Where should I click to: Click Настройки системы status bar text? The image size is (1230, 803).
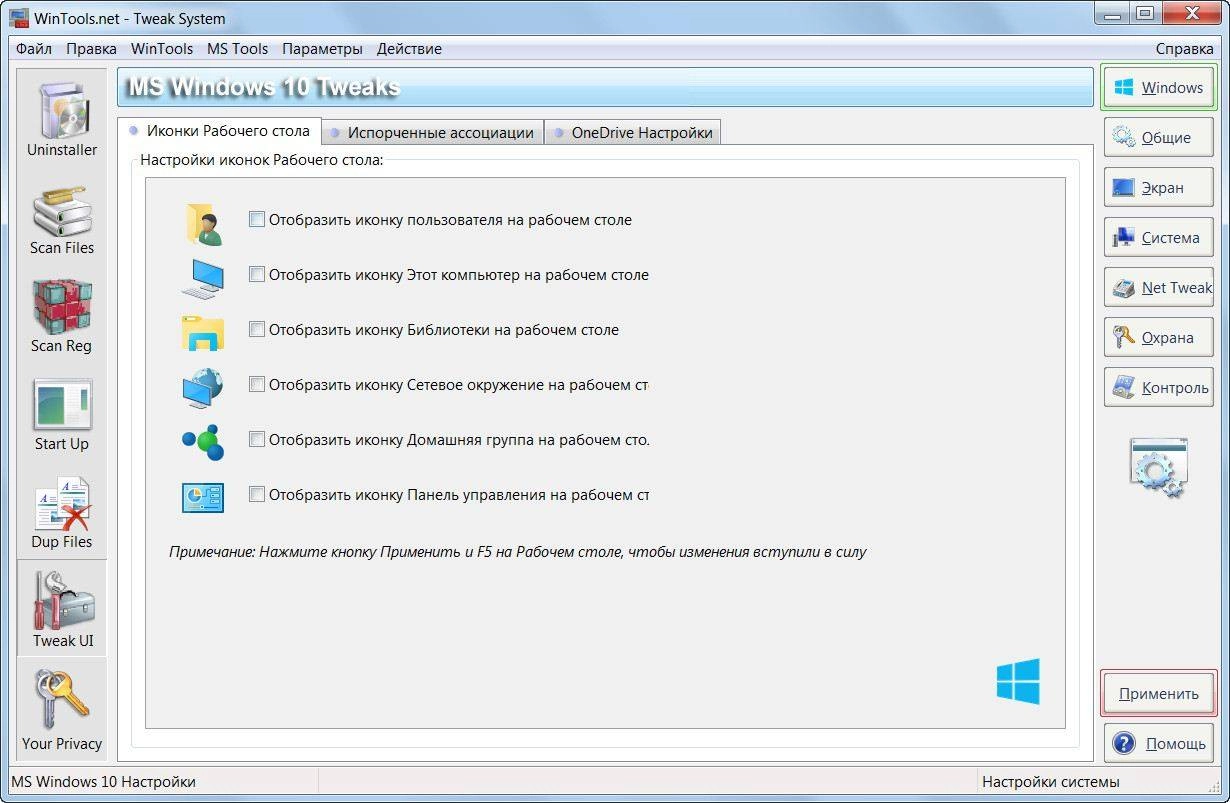(1050, 782)
